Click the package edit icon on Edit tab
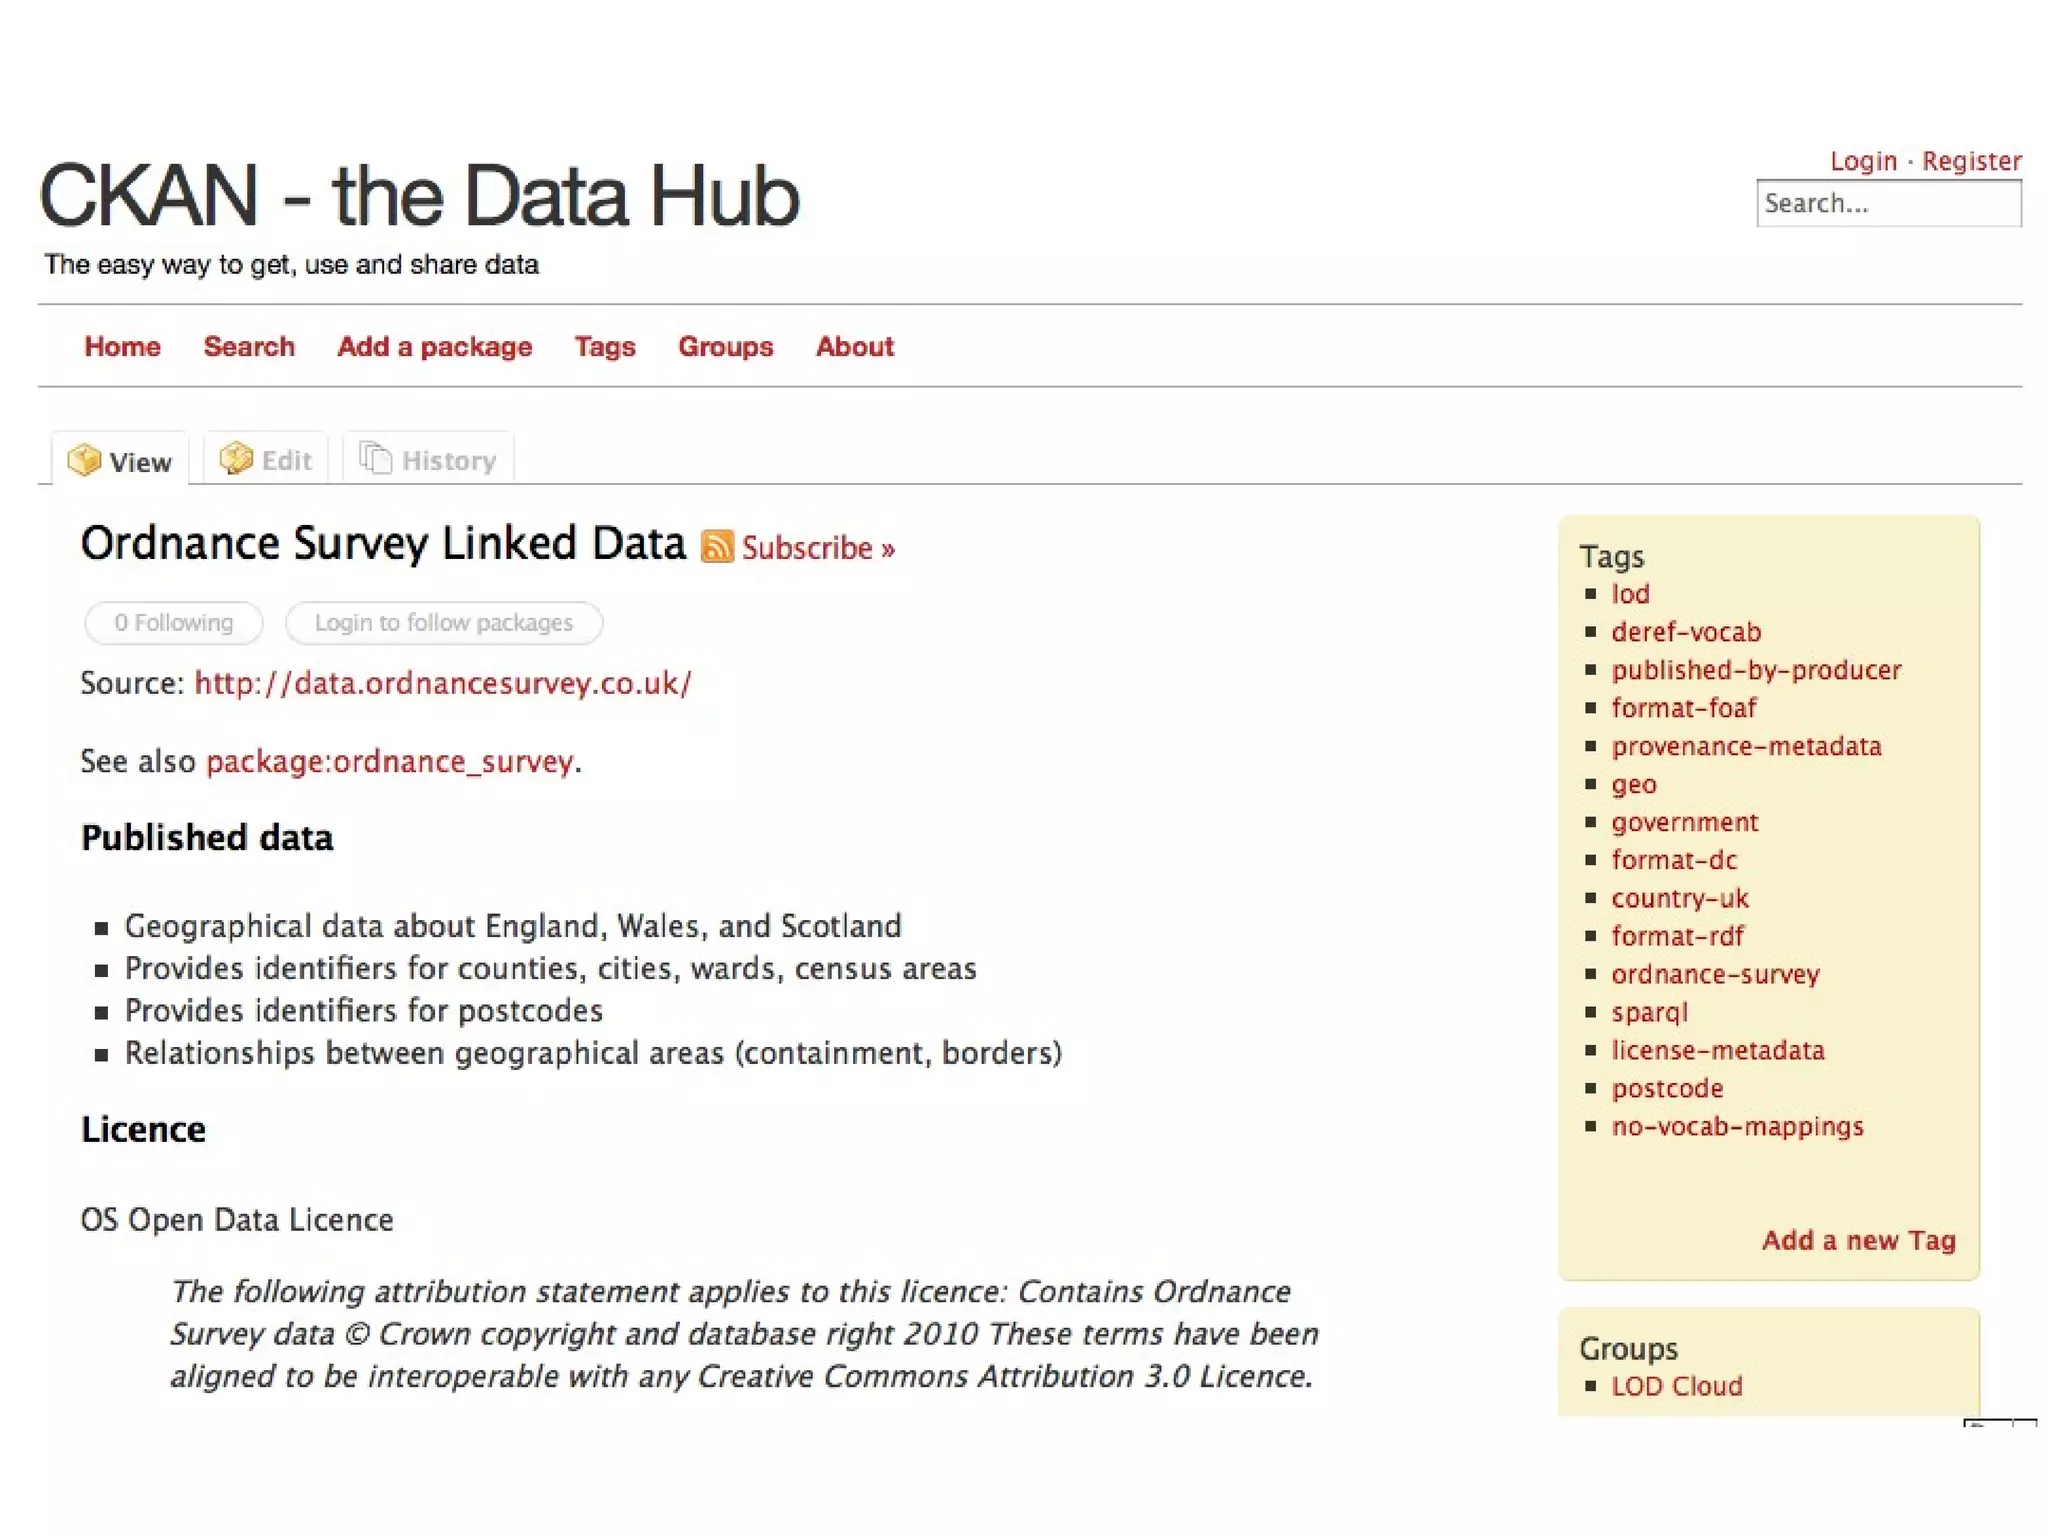Image resolution: width=2048 pixels, height=1536 pixels. pos(236,458)
